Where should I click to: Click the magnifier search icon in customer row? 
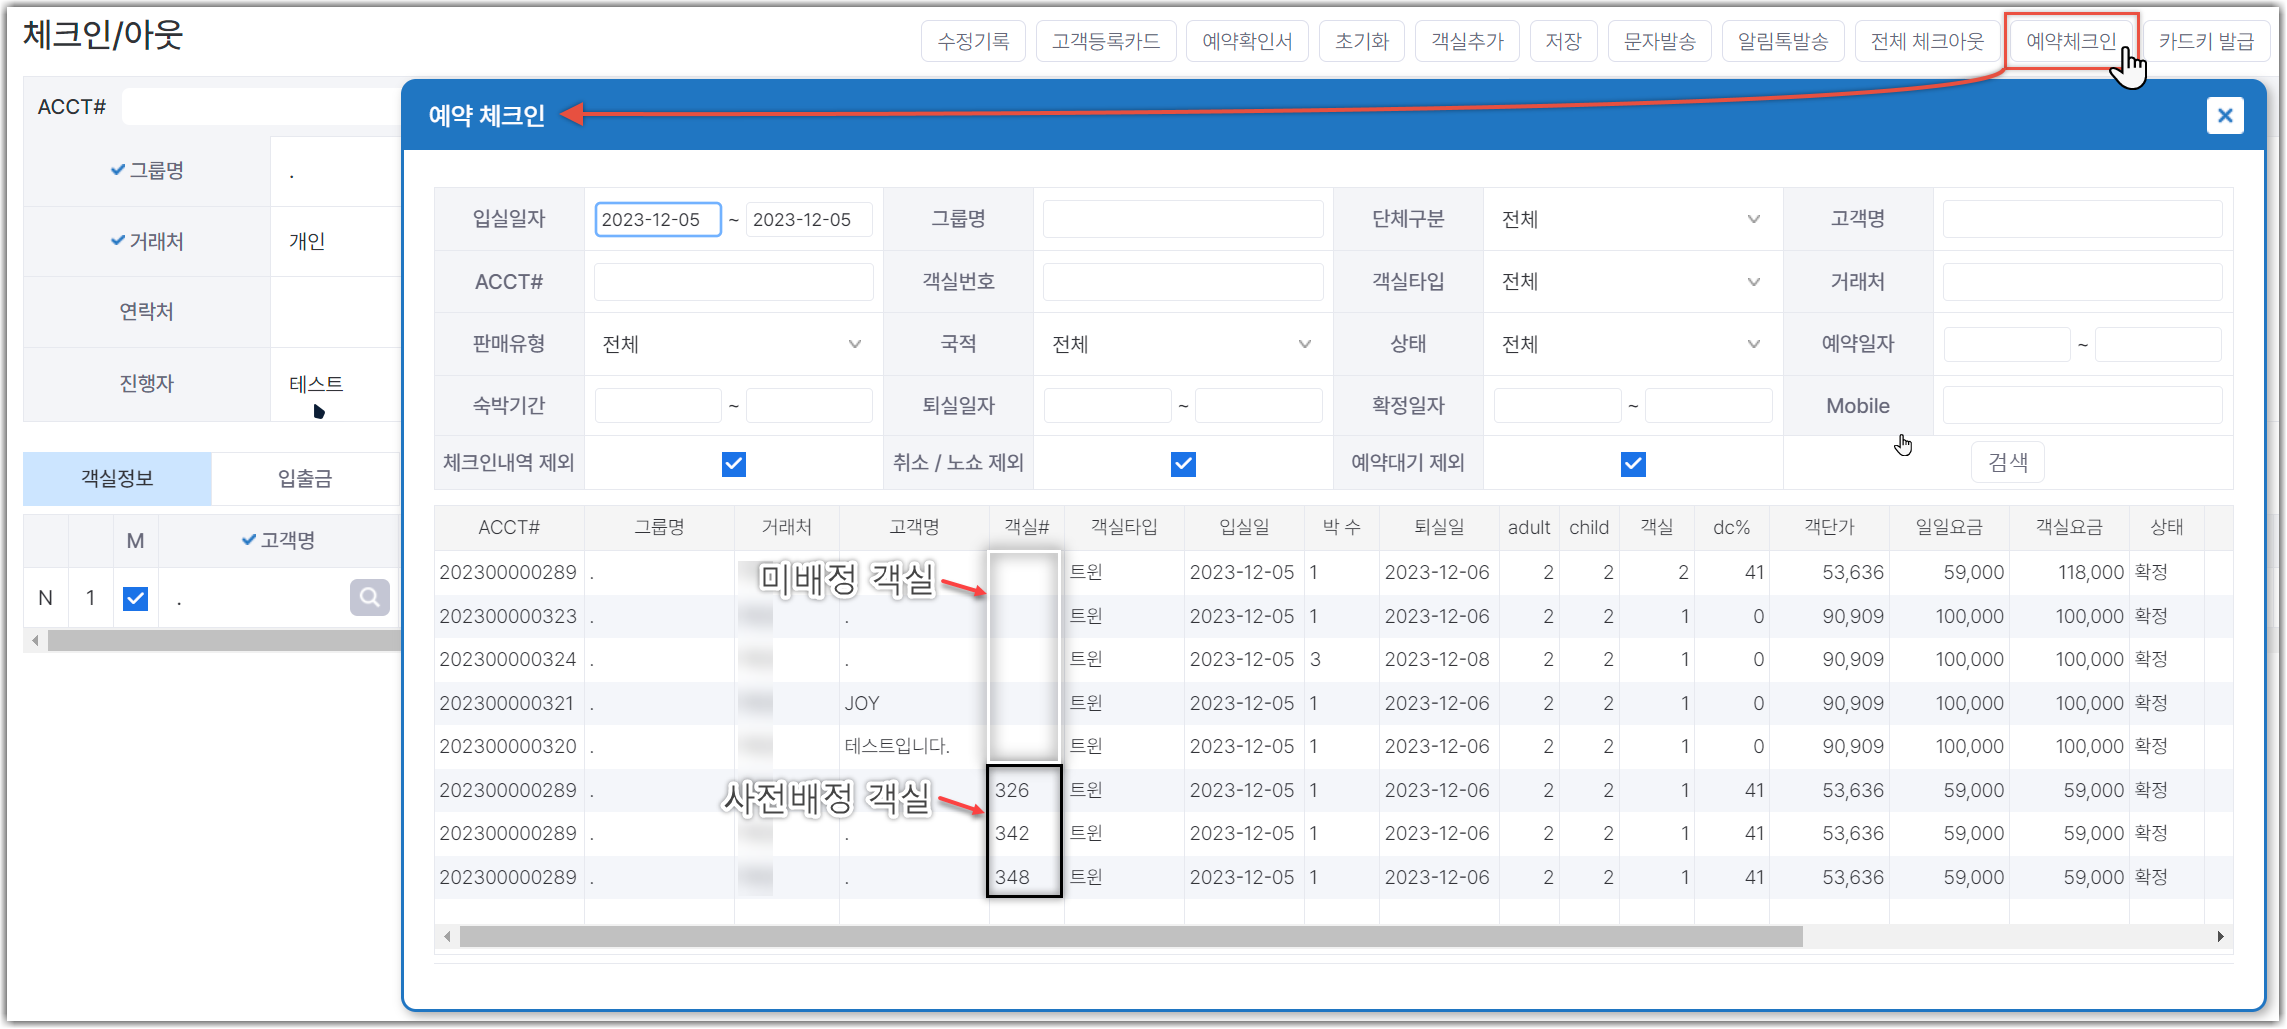point(369,598)
